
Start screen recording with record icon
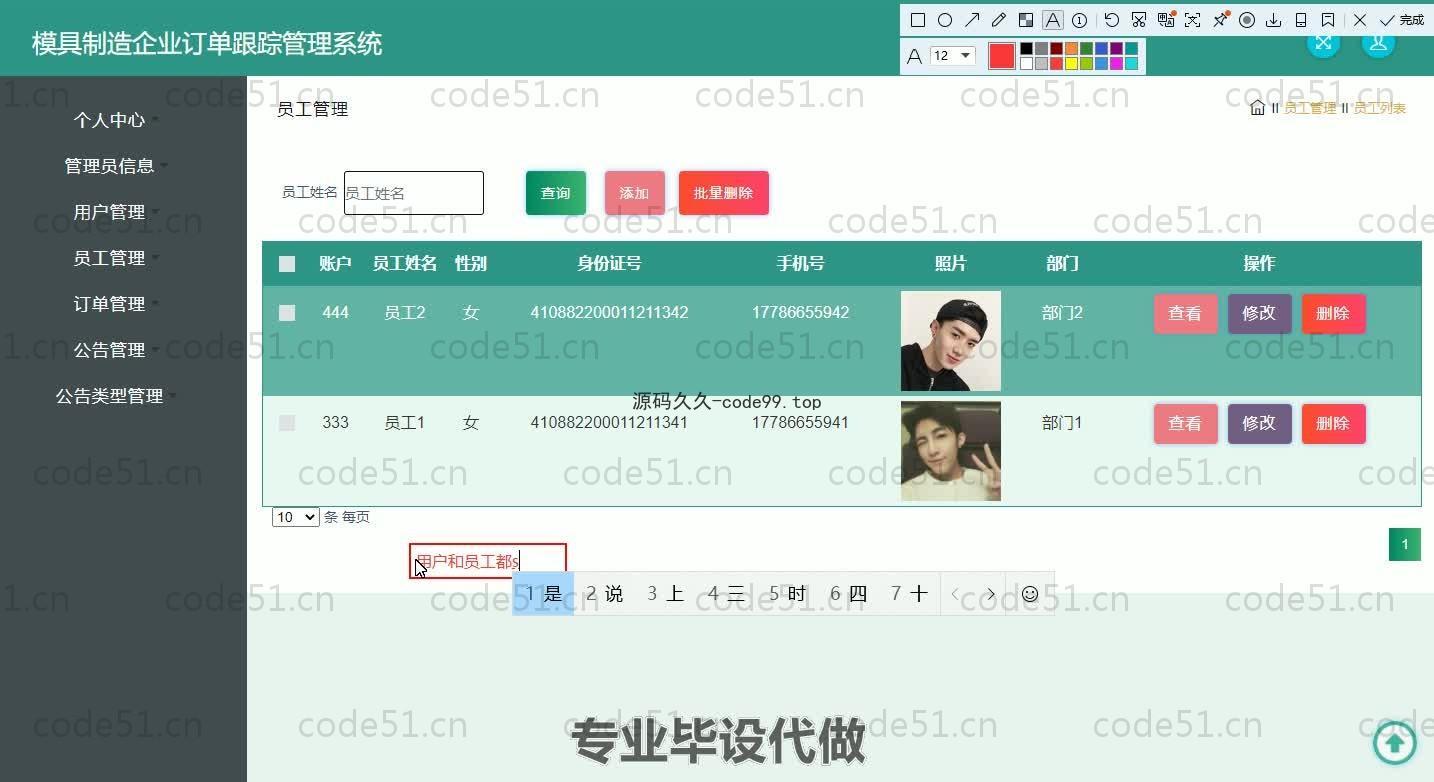click(1247, 20)
